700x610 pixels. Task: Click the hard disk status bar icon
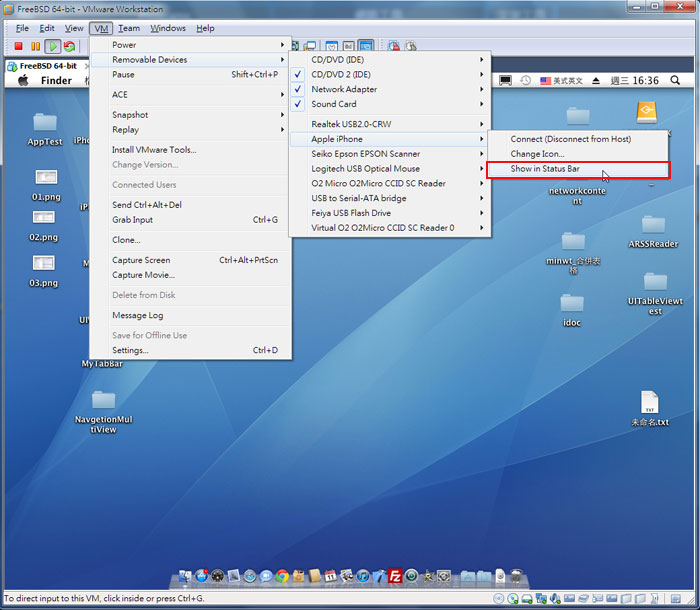click(x=527, y=599)
